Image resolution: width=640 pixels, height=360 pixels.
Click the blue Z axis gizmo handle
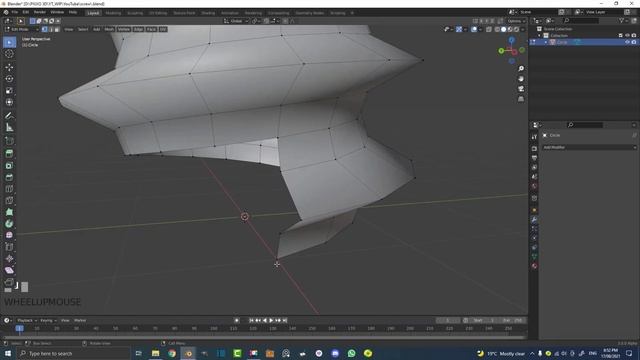point(511,40)
